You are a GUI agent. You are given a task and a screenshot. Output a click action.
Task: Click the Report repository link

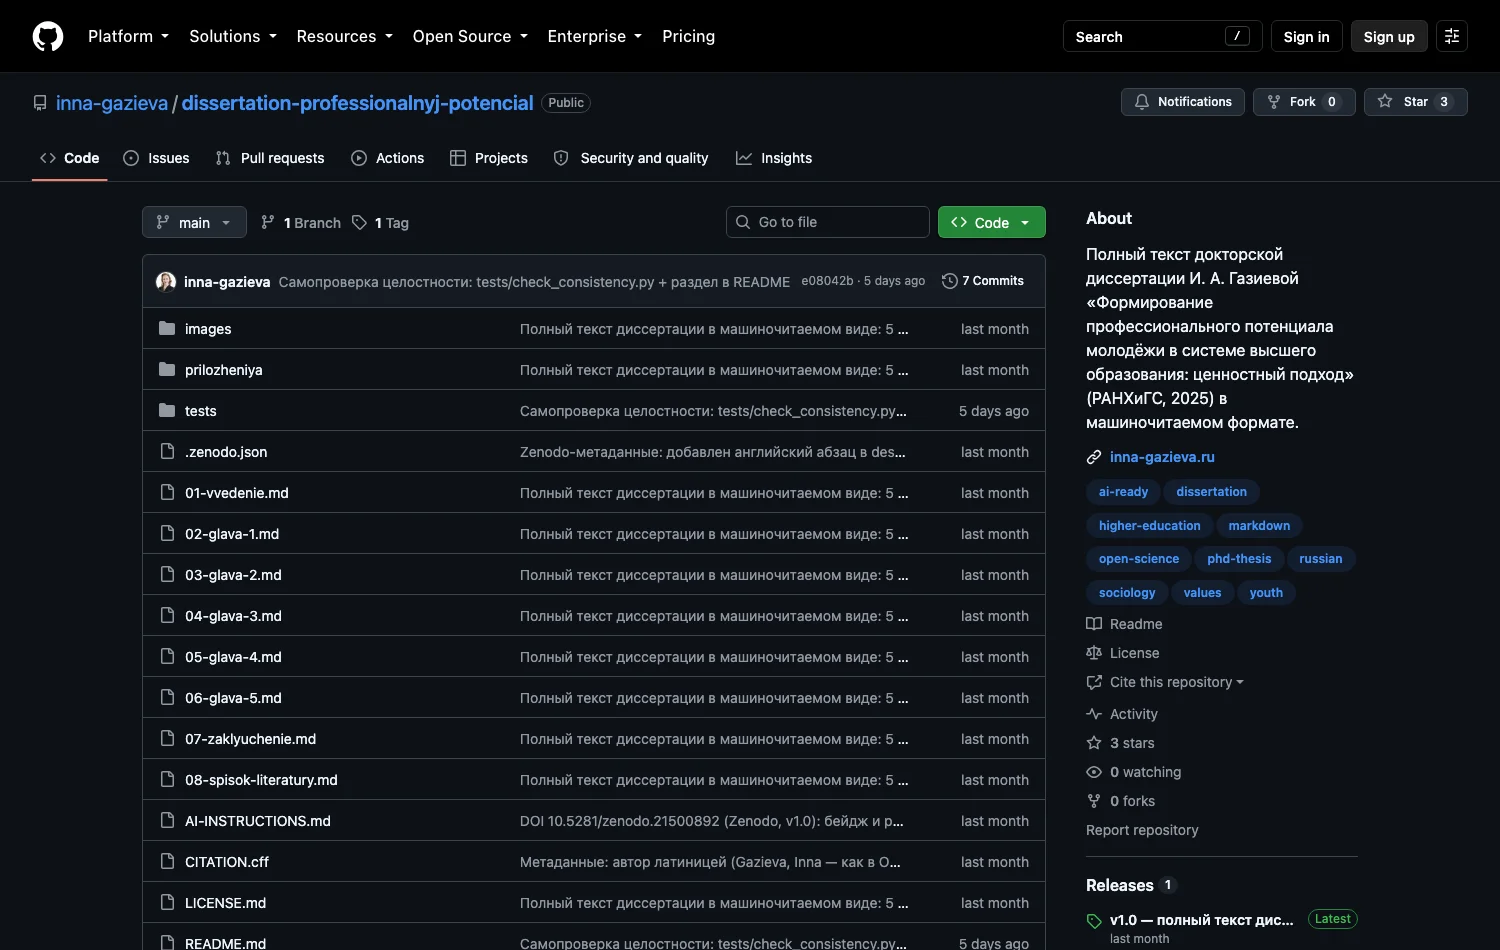point(1142,830)
